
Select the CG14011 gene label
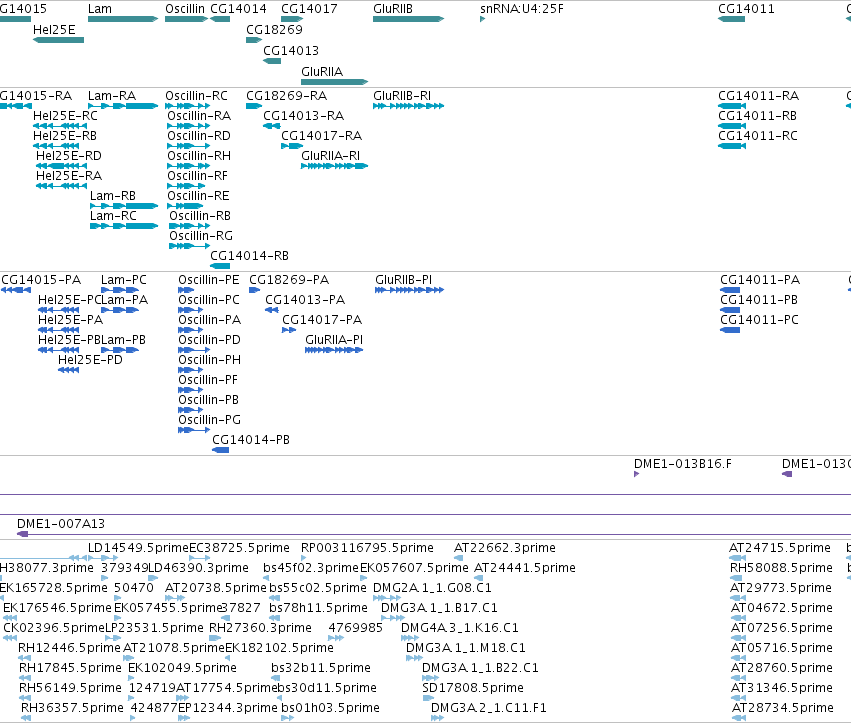(746, 9)
